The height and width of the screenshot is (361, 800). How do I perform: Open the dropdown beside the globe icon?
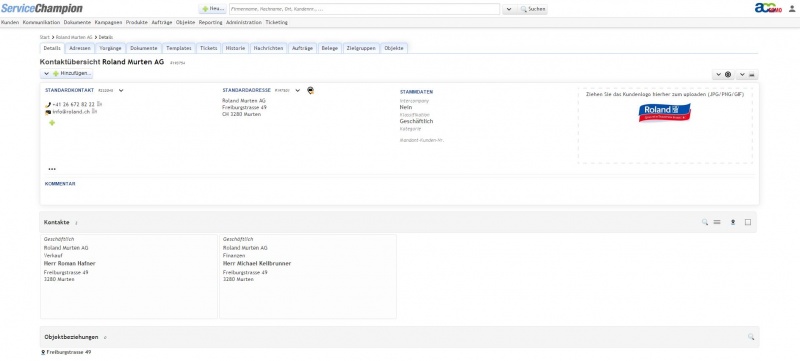718,74
